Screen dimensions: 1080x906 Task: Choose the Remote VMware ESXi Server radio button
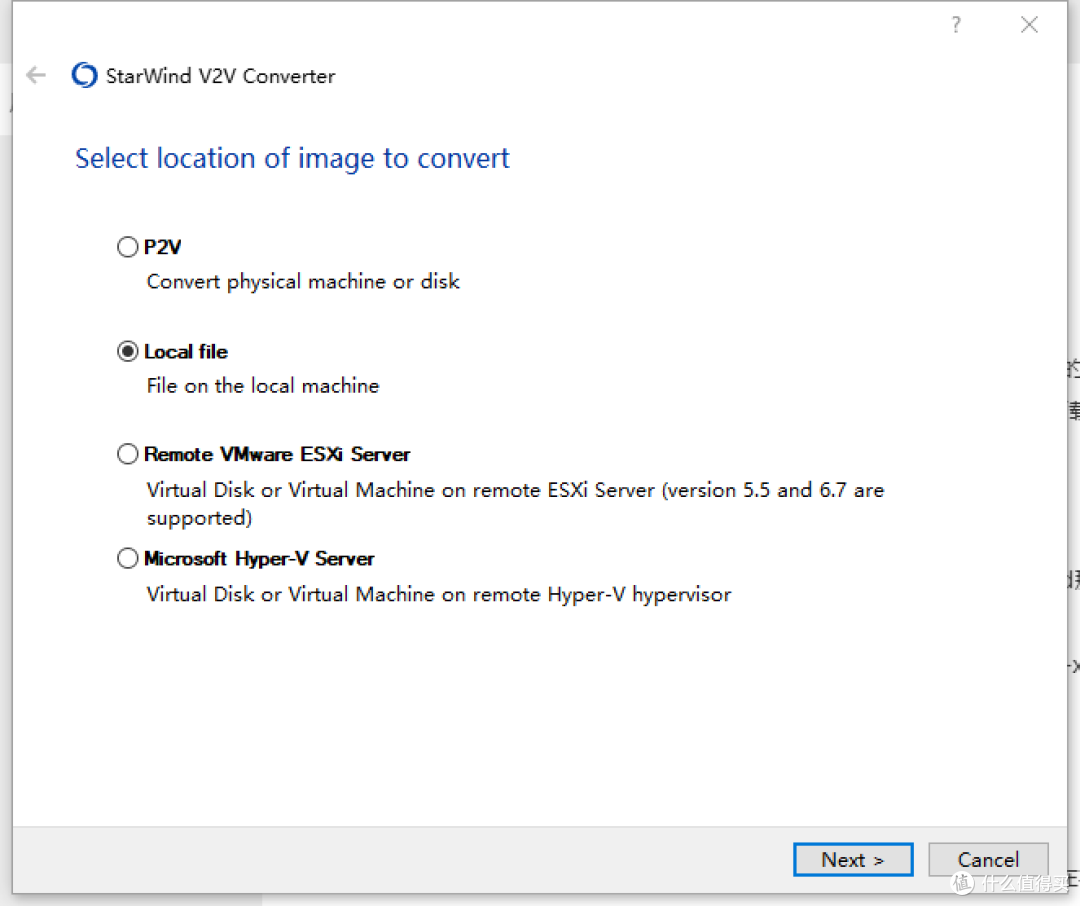(x=128, y=455)
